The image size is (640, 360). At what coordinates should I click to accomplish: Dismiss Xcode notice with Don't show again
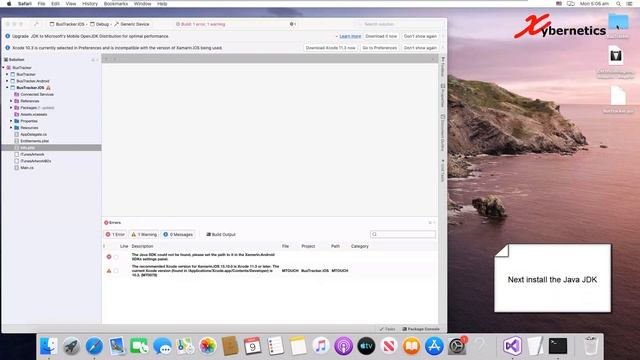tap(420, 48)
